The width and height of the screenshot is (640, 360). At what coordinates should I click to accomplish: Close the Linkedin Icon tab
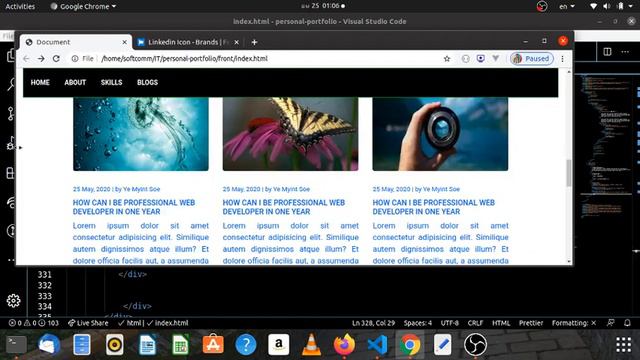click(236, 42)
